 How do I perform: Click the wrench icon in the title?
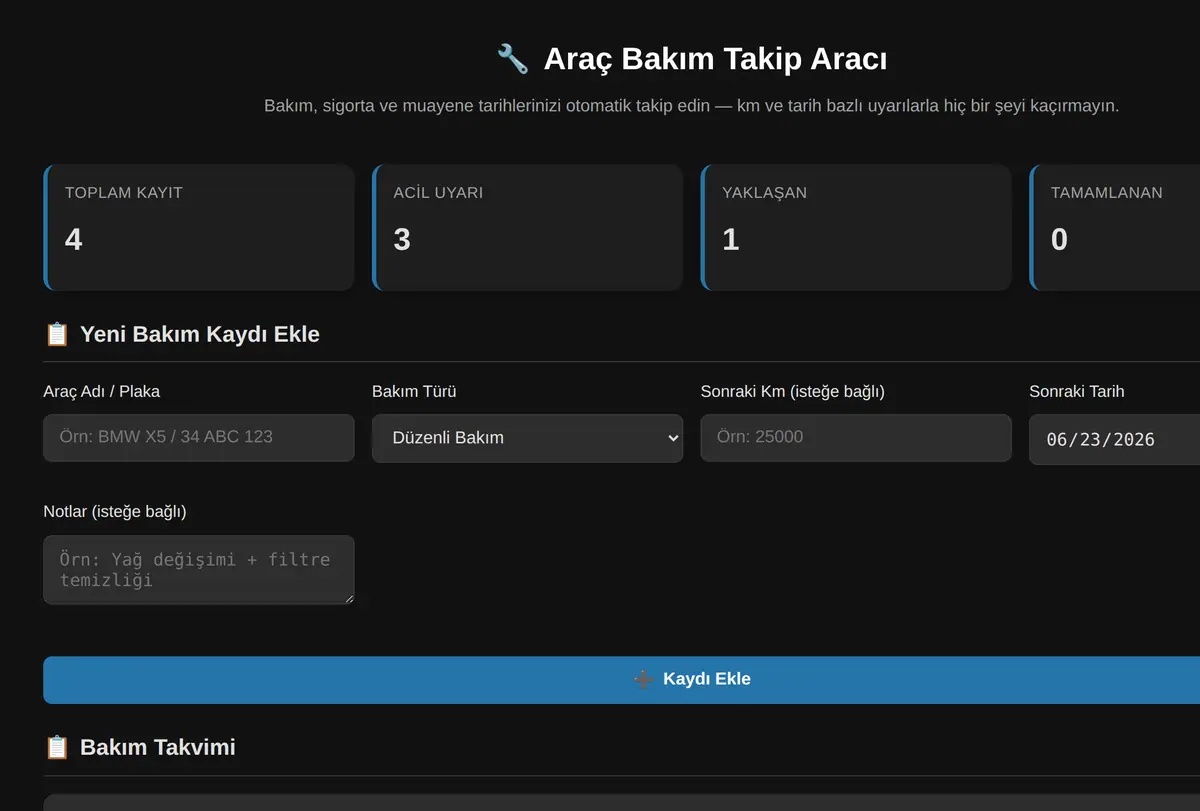[x=512, y=59]
